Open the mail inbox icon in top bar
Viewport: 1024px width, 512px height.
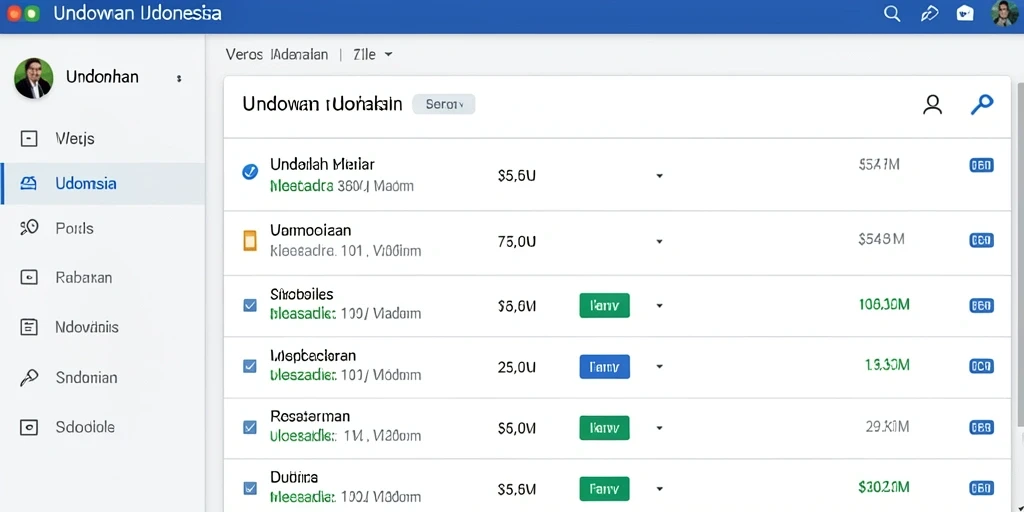[965, 13]
